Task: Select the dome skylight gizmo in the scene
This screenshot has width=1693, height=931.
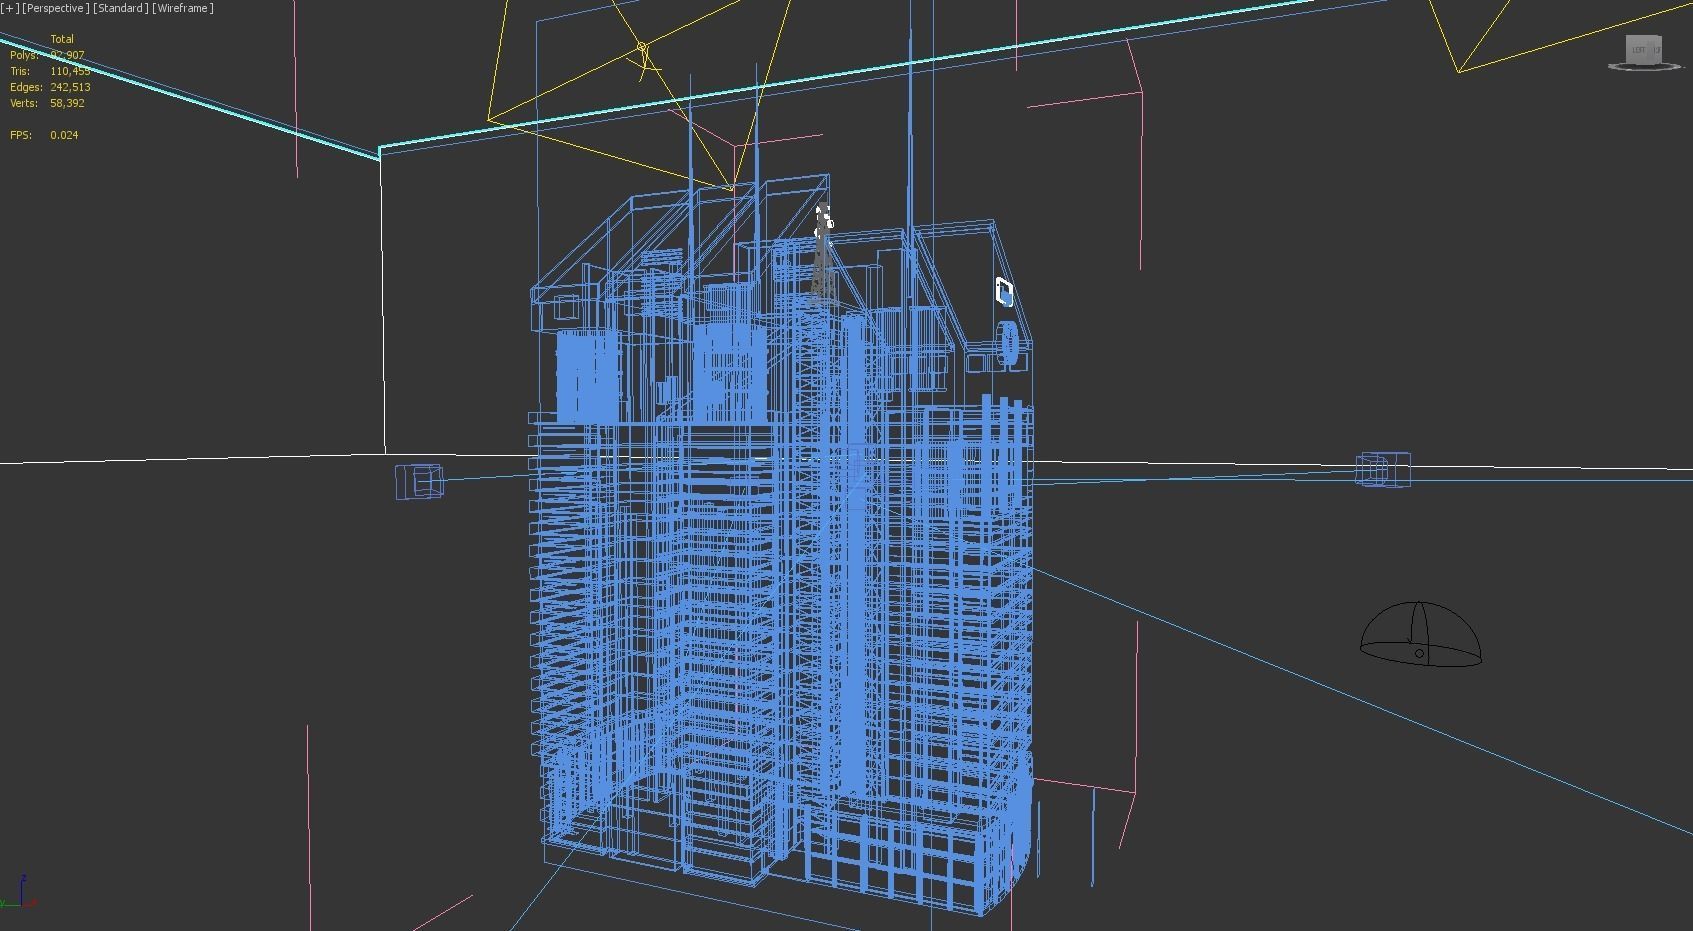Action: [1420, 634]
